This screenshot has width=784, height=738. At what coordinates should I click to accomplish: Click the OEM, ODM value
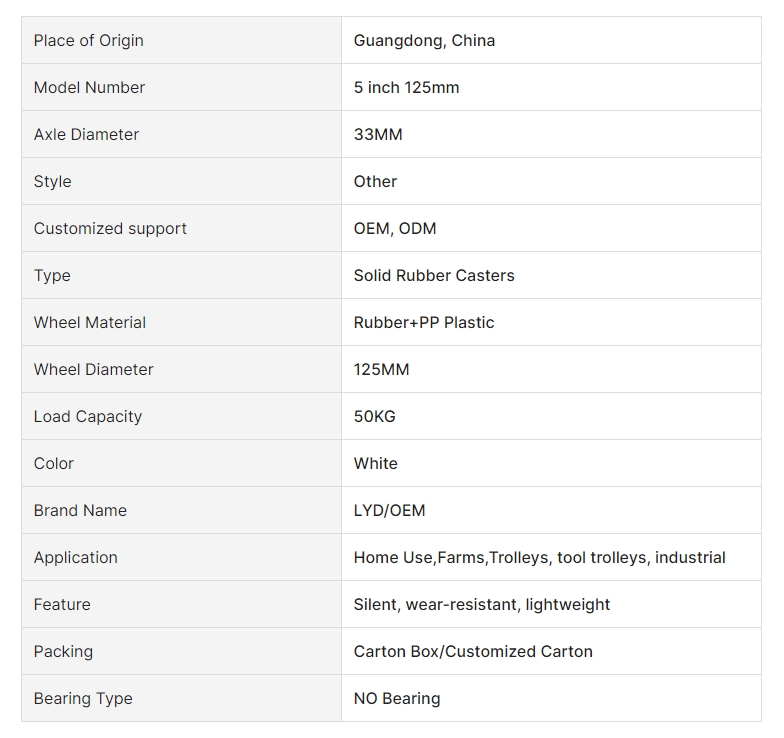coord(395,229)
